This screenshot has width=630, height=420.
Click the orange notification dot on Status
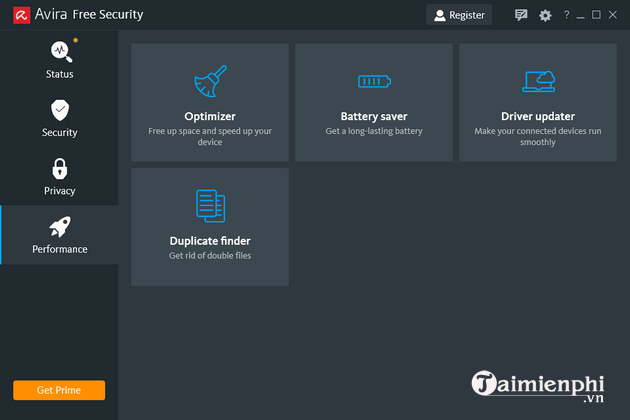(76, 40)
